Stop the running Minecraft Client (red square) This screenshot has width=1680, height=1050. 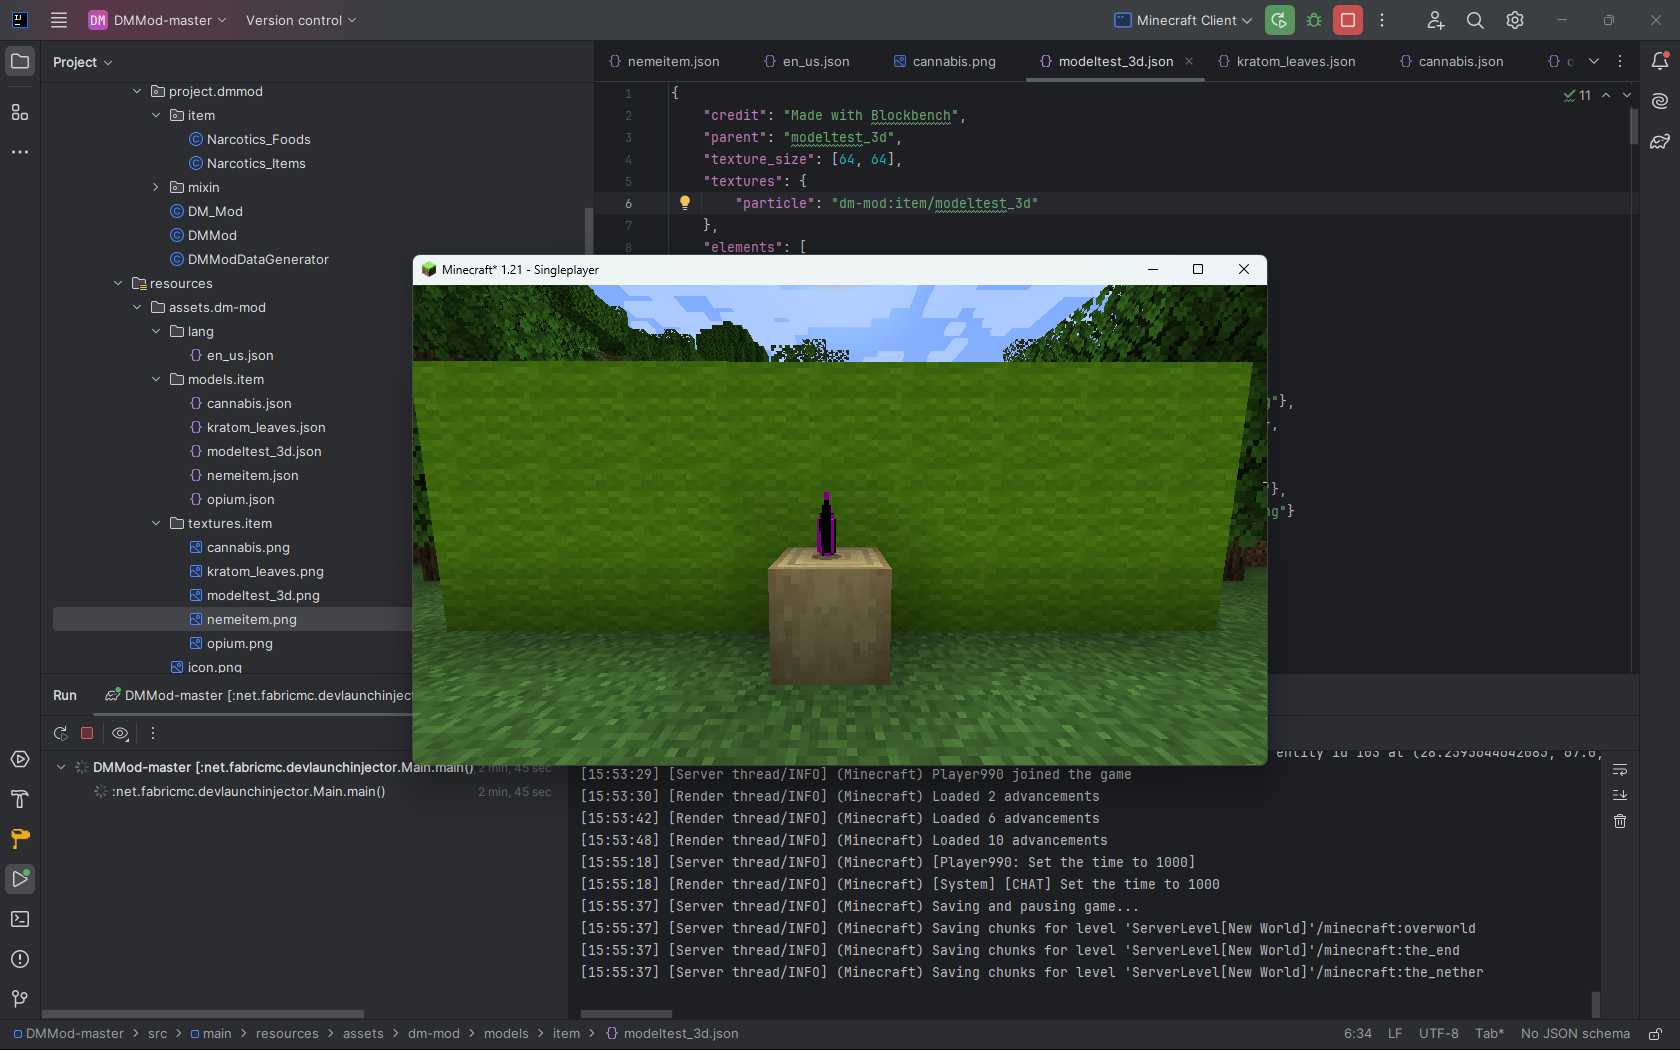1348,20
